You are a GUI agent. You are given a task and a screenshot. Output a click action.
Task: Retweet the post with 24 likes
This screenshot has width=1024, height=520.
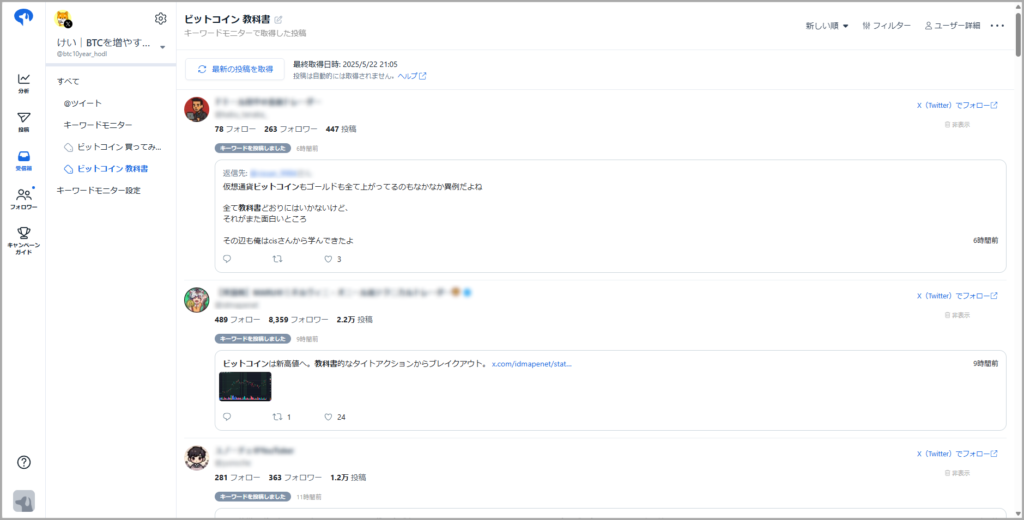point(277,416)
